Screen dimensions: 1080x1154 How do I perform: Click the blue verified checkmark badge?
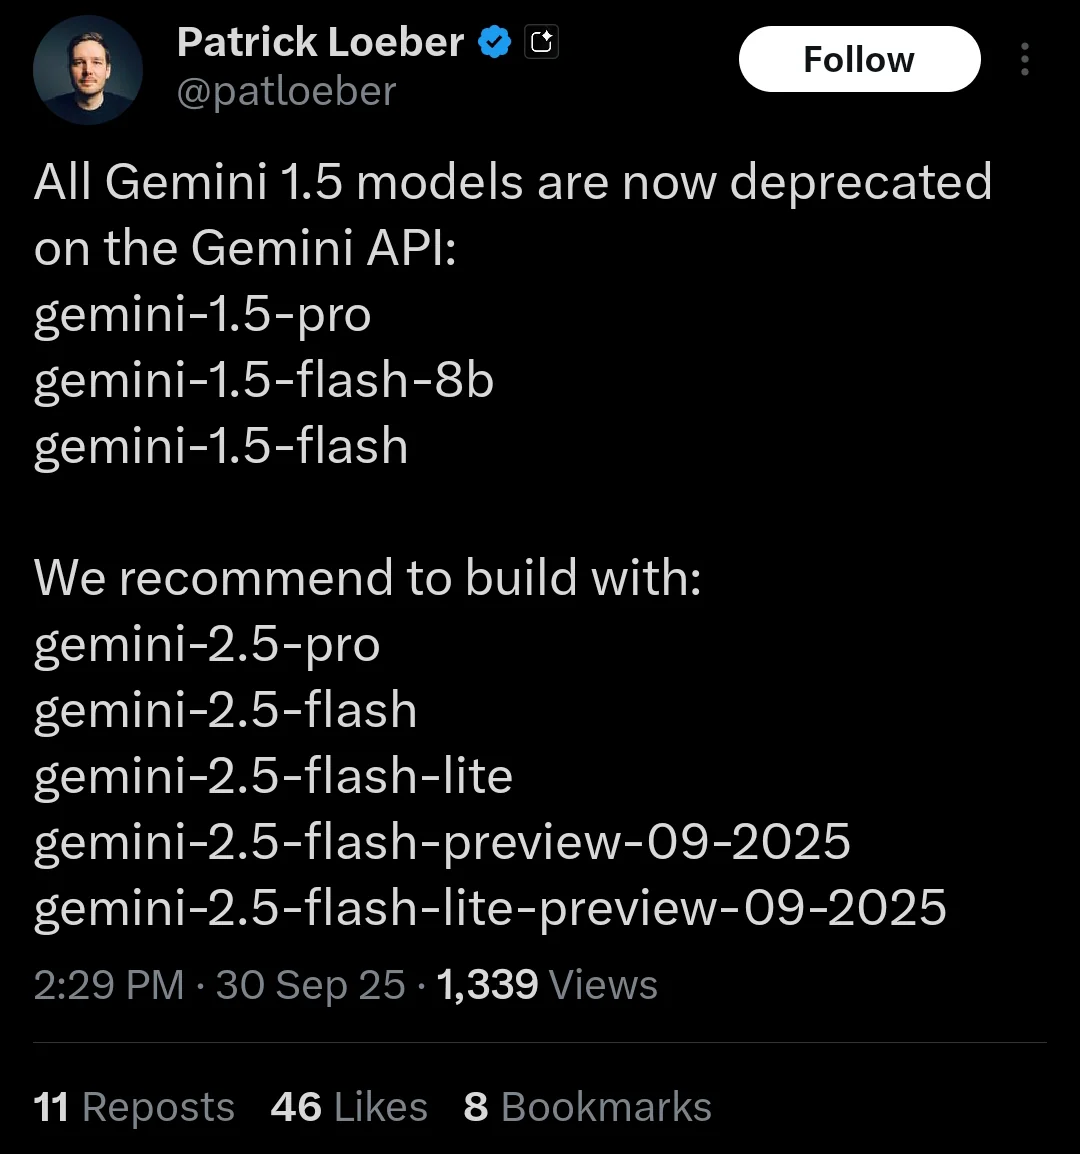pos(495,43)
